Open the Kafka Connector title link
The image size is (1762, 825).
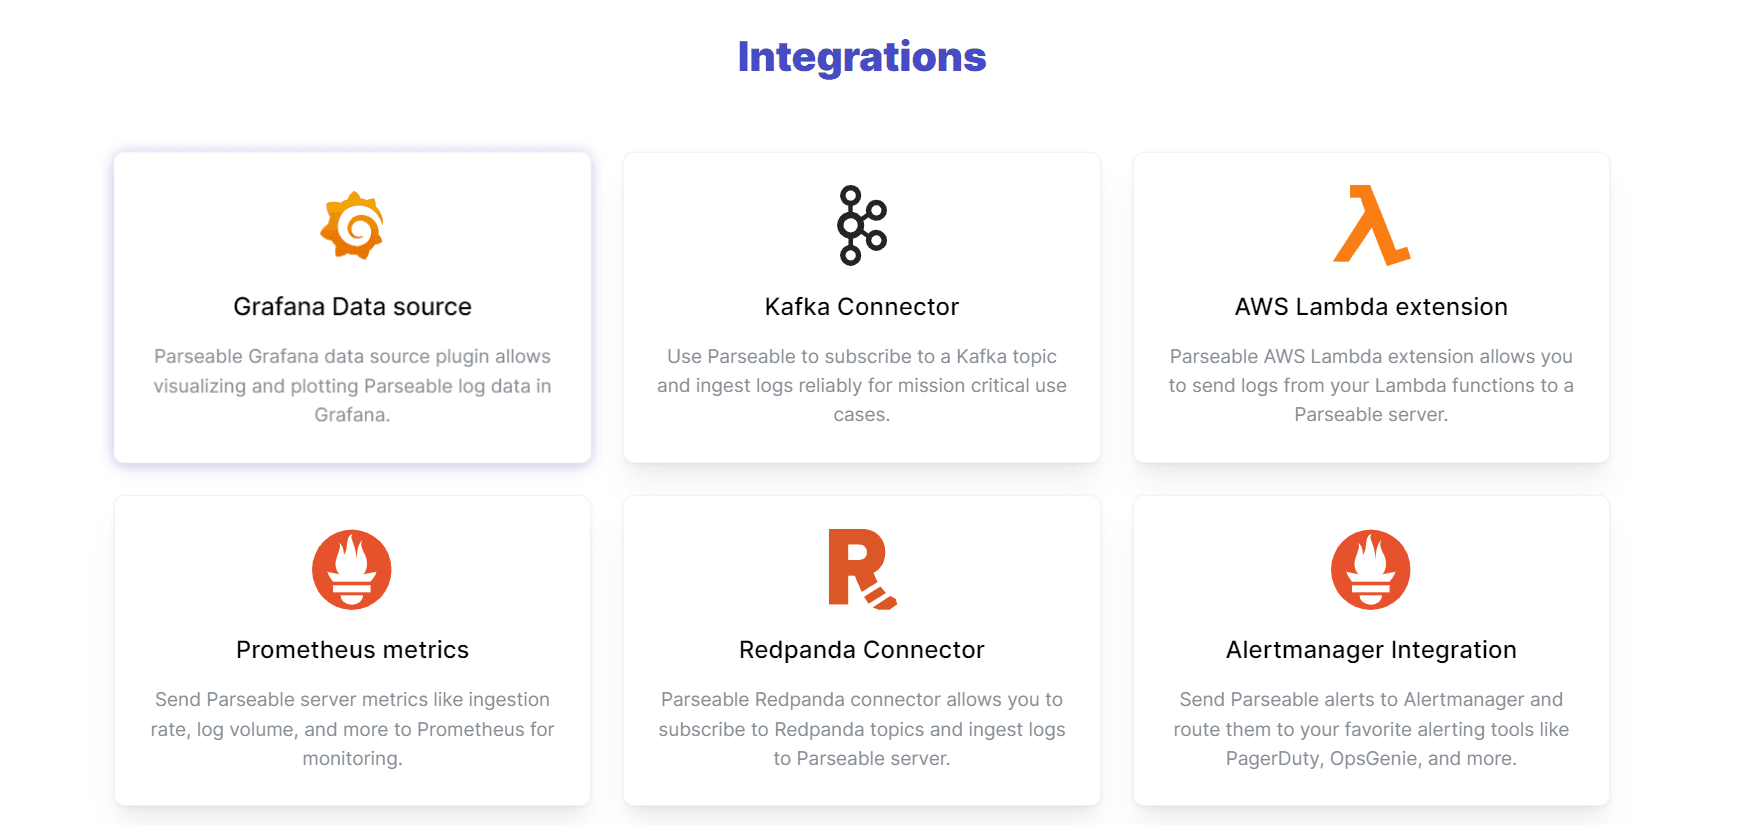point(861,307)
